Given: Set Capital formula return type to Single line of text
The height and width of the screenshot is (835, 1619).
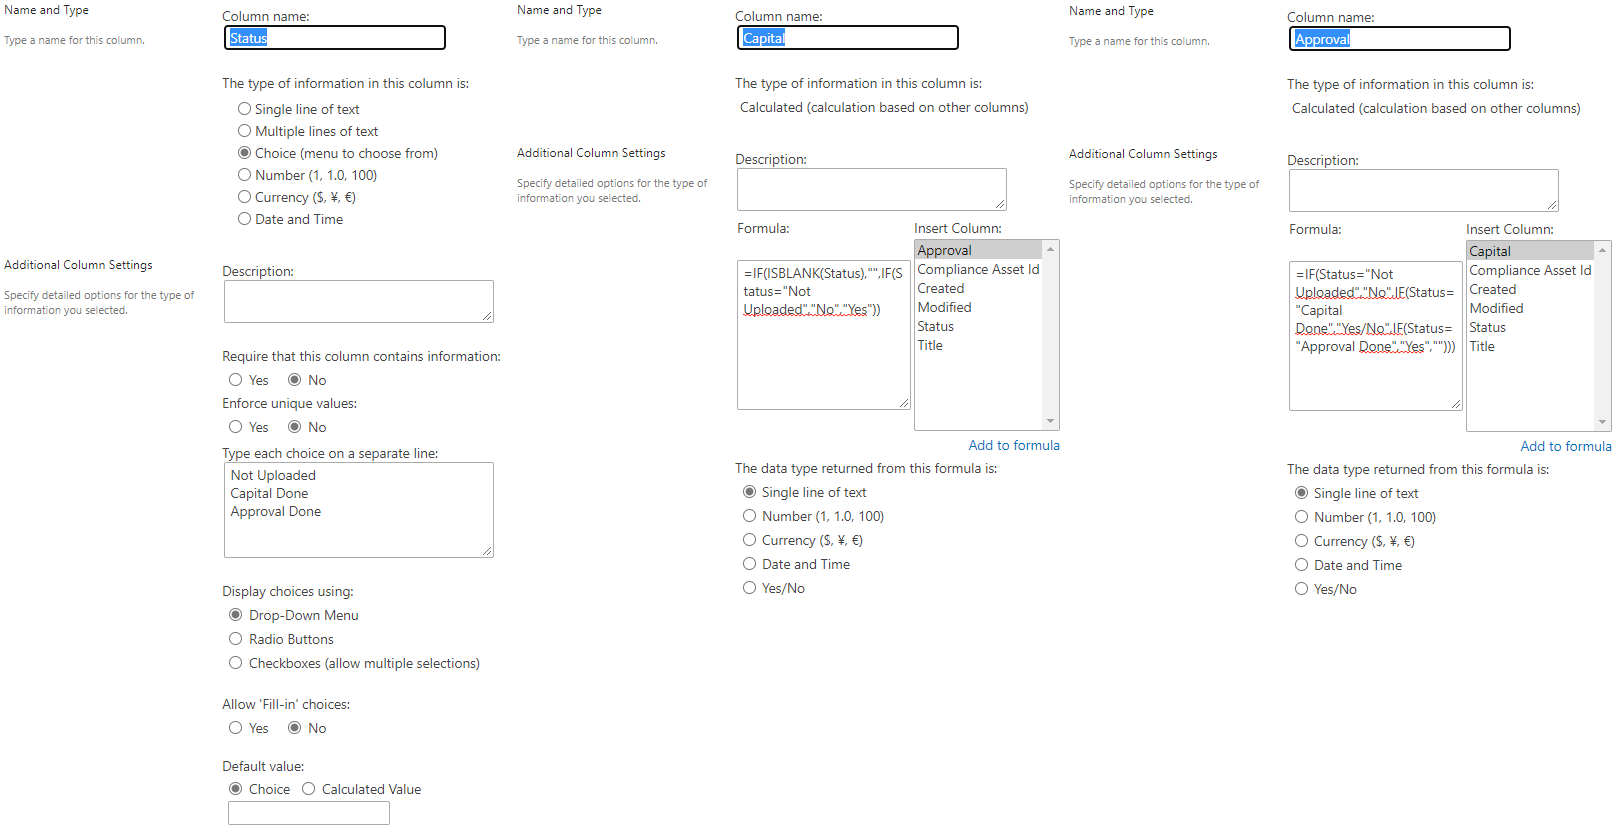Looking at the screenshot, I should tap(749, 492).
